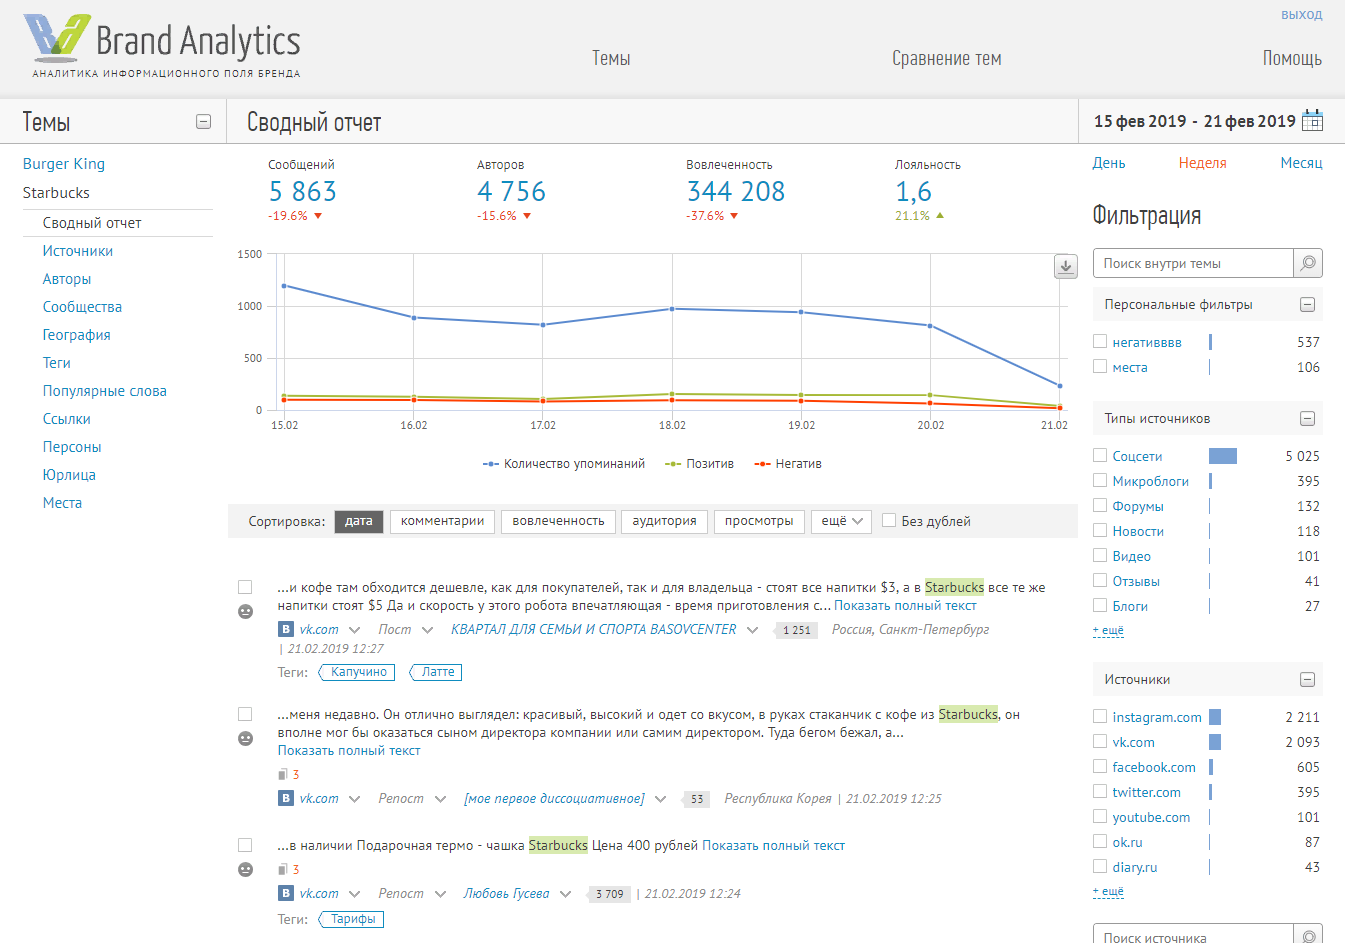Check the Микроблоги source type
The height and width of the screenshot is (943, 1345).
pyautogui.click(x=1100, y=480)
